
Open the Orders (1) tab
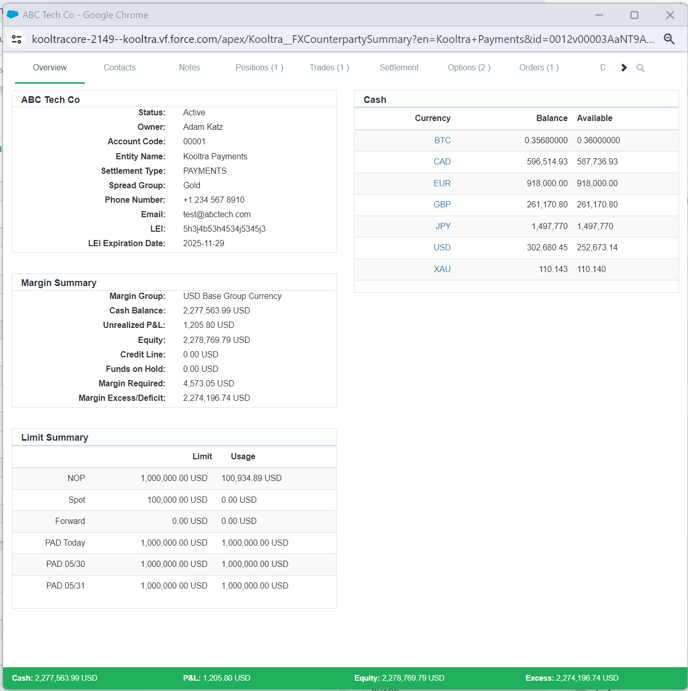point(538,68)
